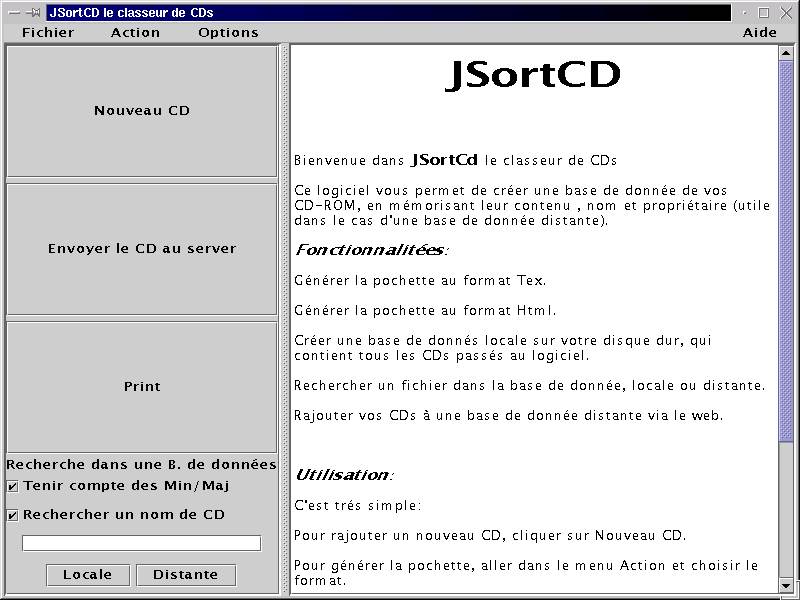Click the Distante search button

[x=186, y=575]
